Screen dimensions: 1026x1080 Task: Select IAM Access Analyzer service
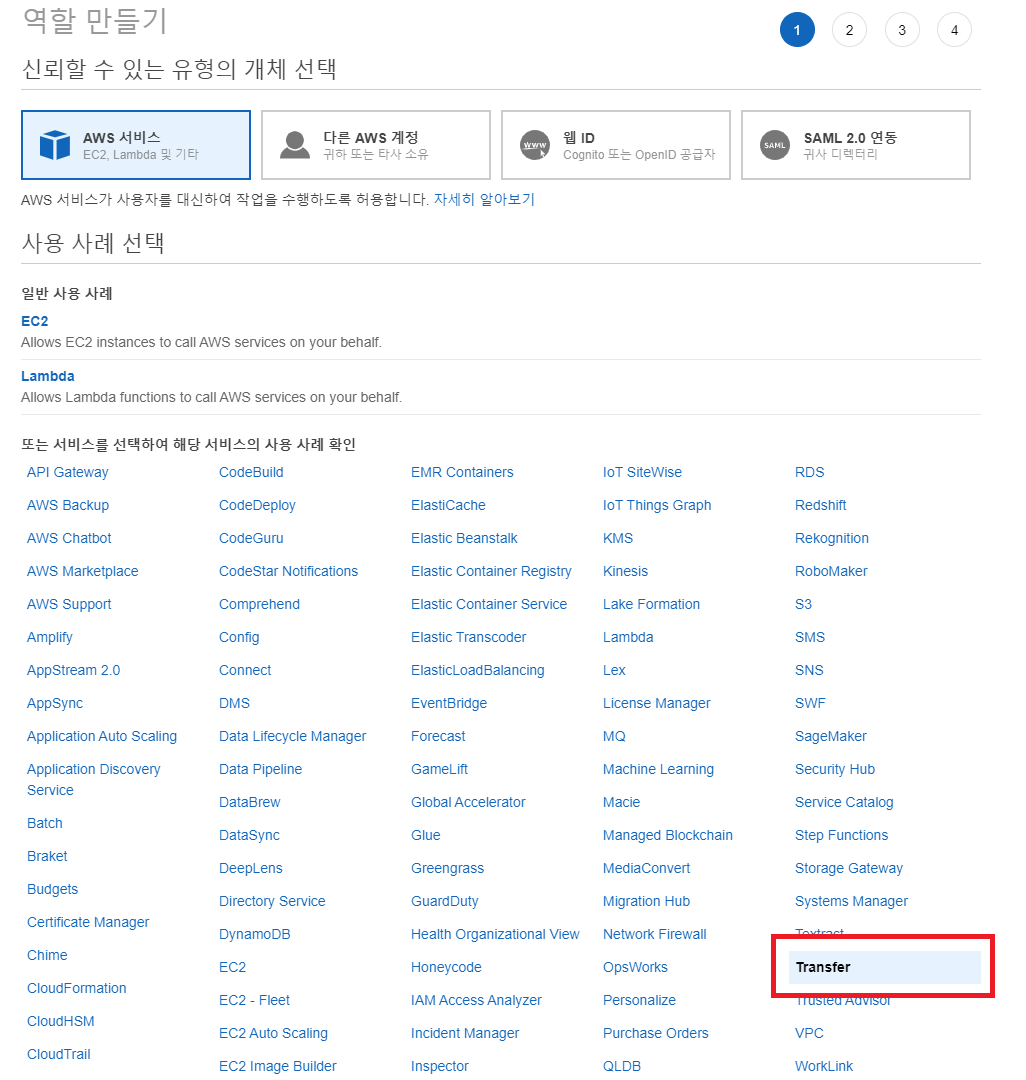tap(477, 1000)
